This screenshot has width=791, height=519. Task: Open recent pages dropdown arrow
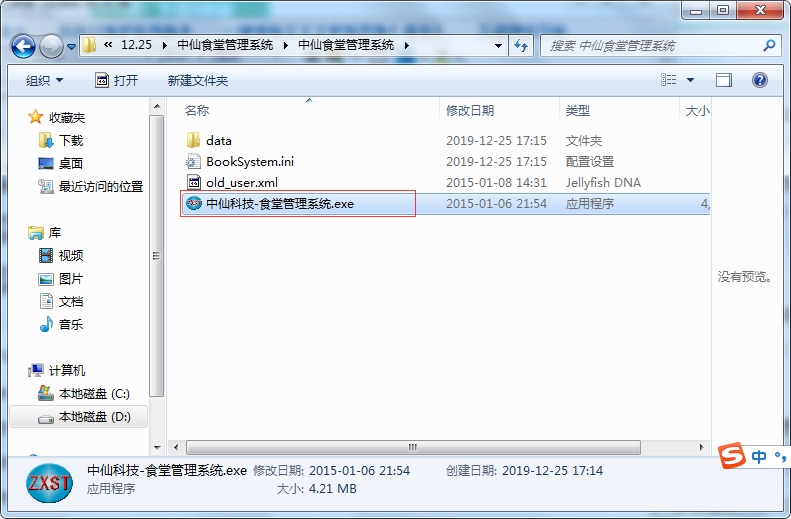(x=71, y=47)
